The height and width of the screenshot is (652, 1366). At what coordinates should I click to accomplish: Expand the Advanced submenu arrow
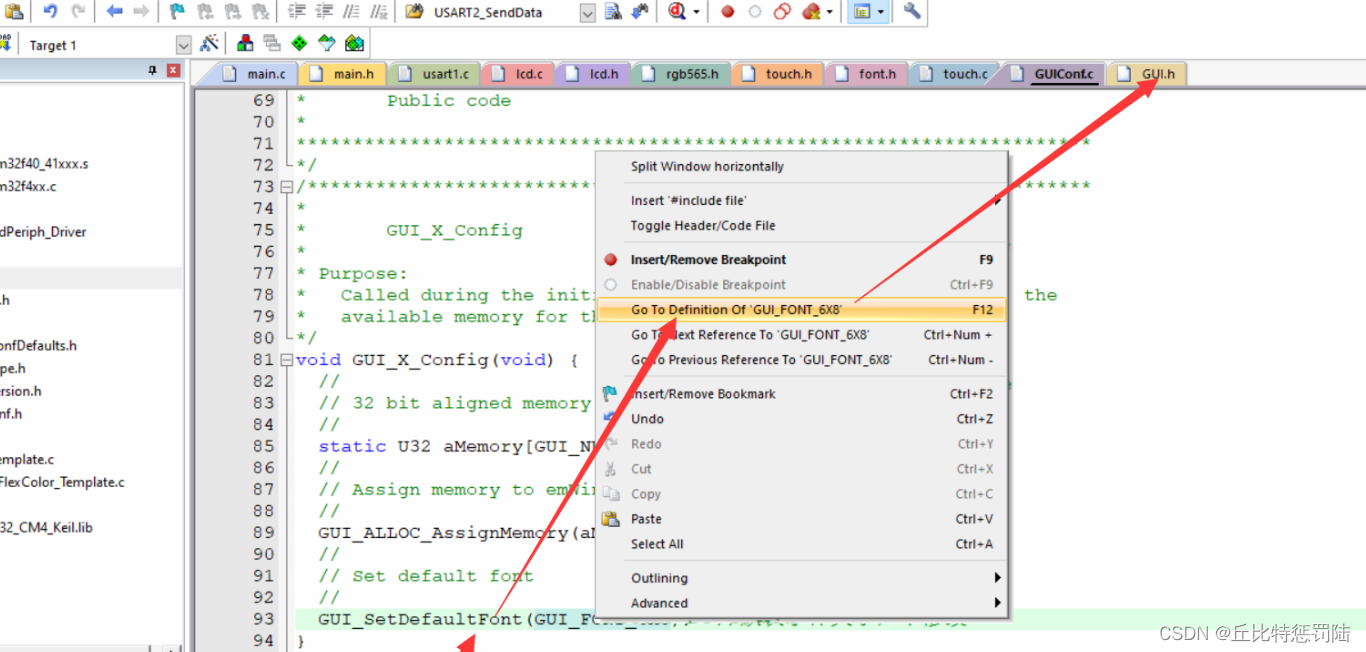click(997, 603)
